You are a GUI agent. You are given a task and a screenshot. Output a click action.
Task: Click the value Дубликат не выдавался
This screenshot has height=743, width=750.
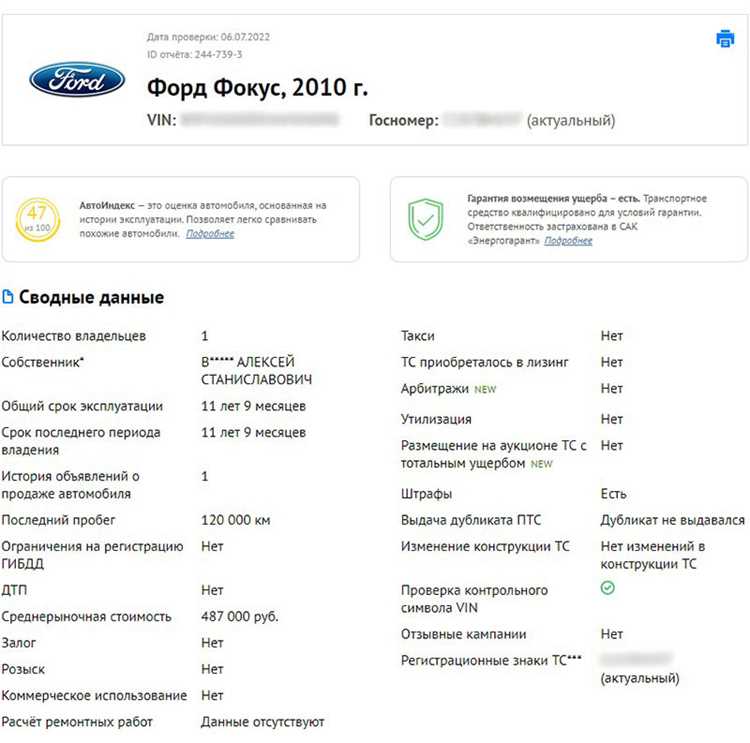pos(673,520)
